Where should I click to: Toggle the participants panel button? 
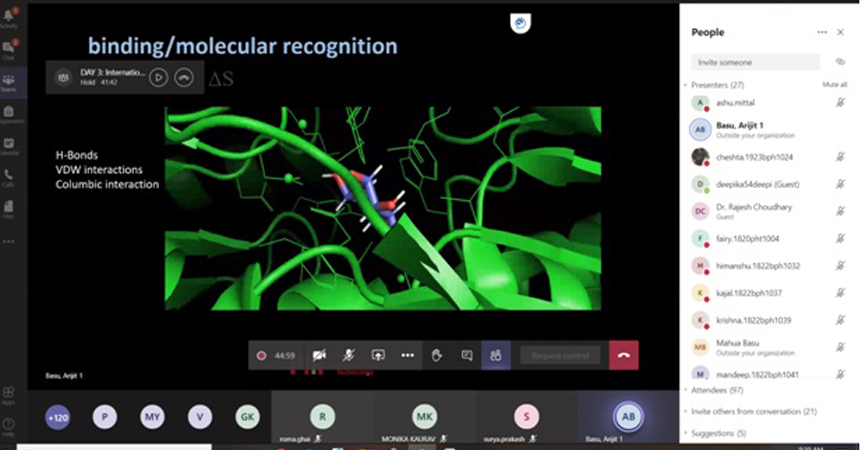(495, 355)
